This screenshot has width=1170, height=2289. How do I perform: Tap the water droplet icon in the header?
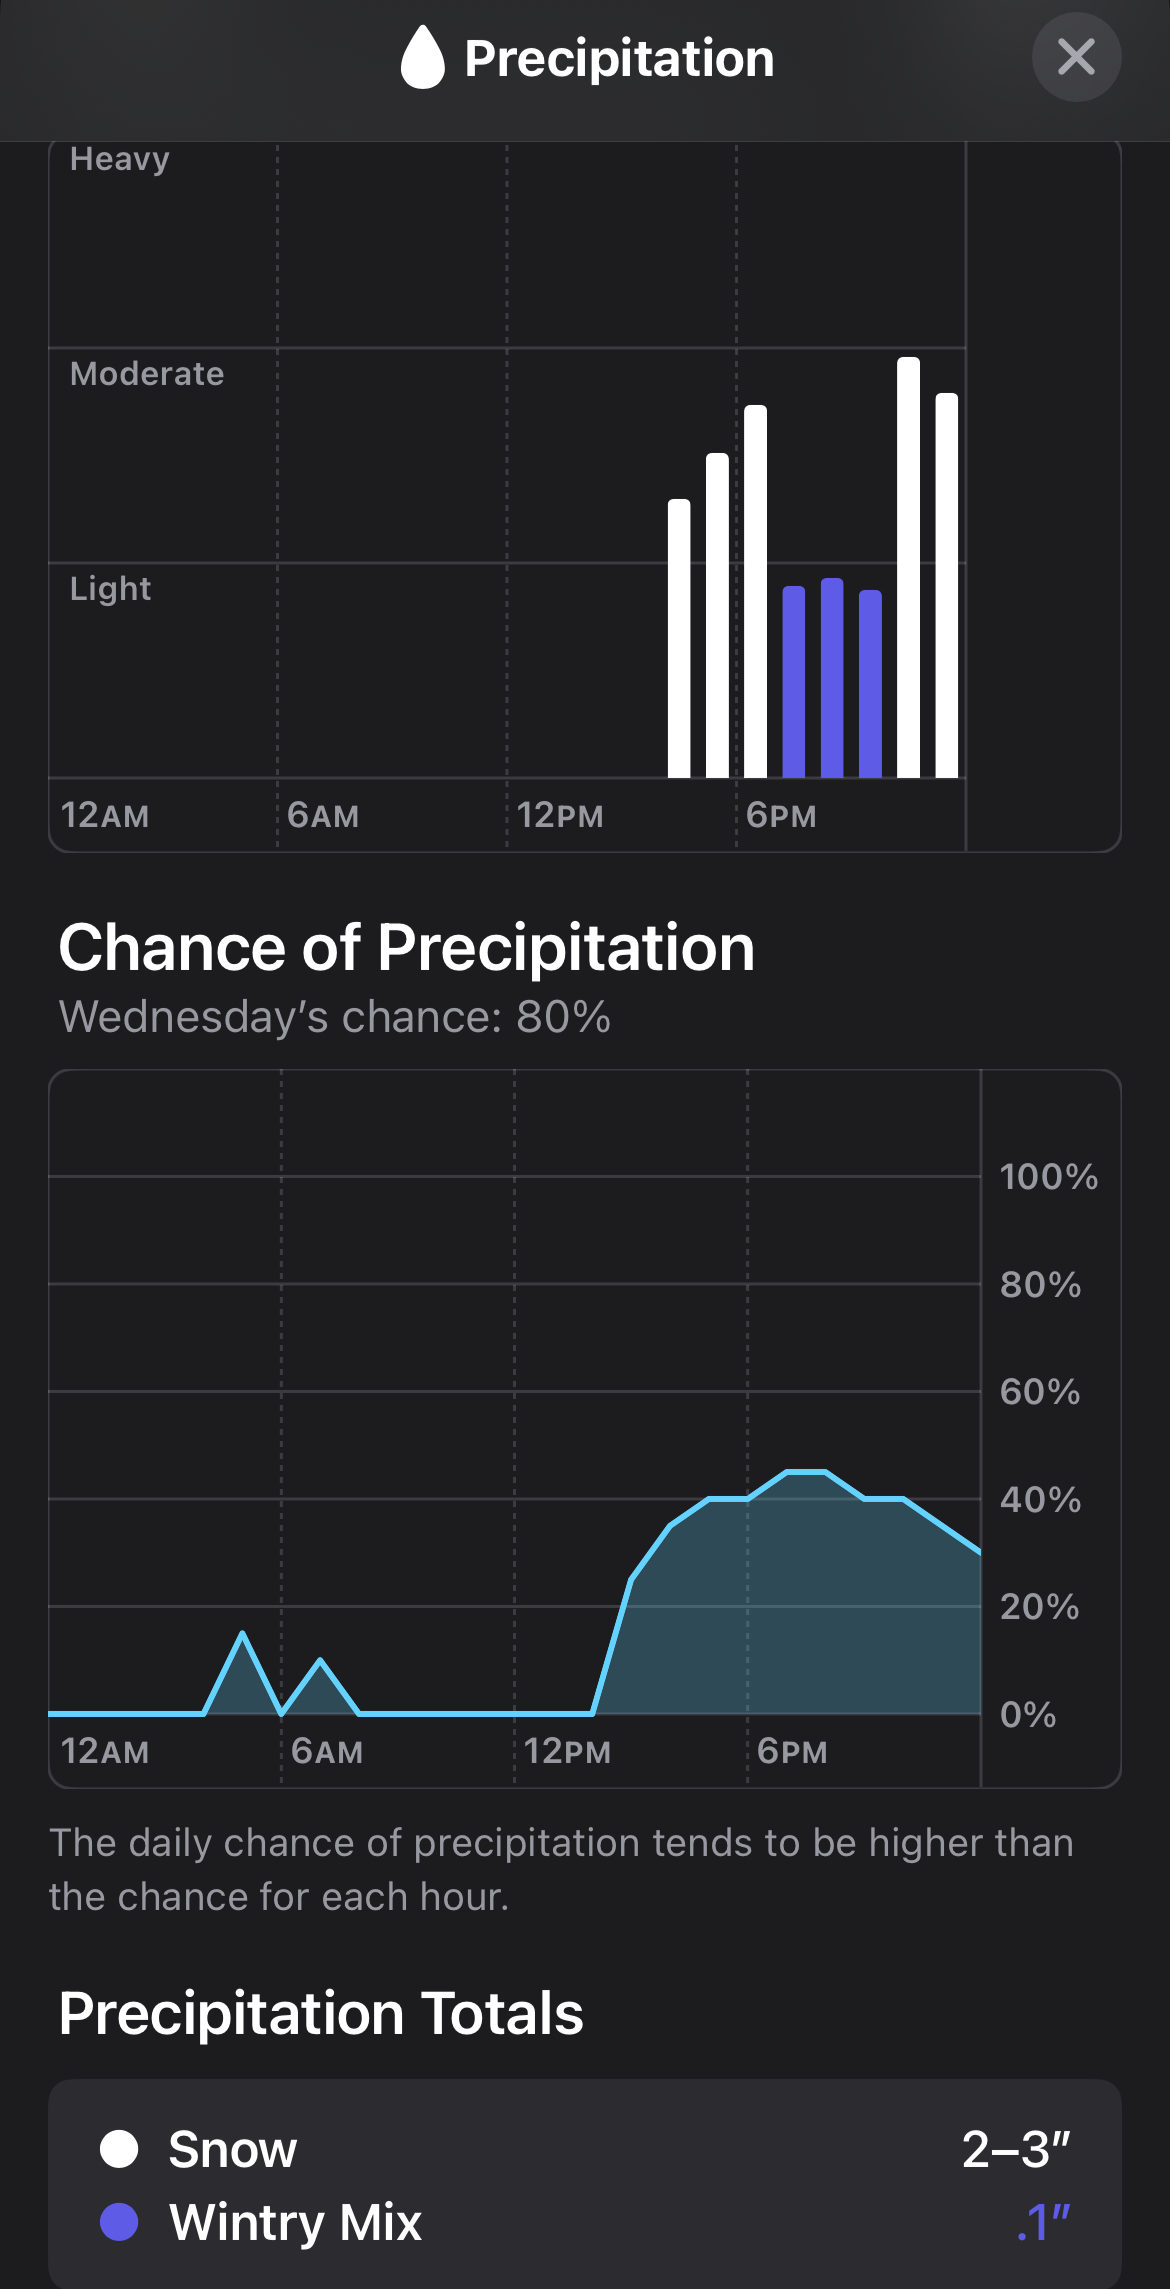(x=422, y=57)
